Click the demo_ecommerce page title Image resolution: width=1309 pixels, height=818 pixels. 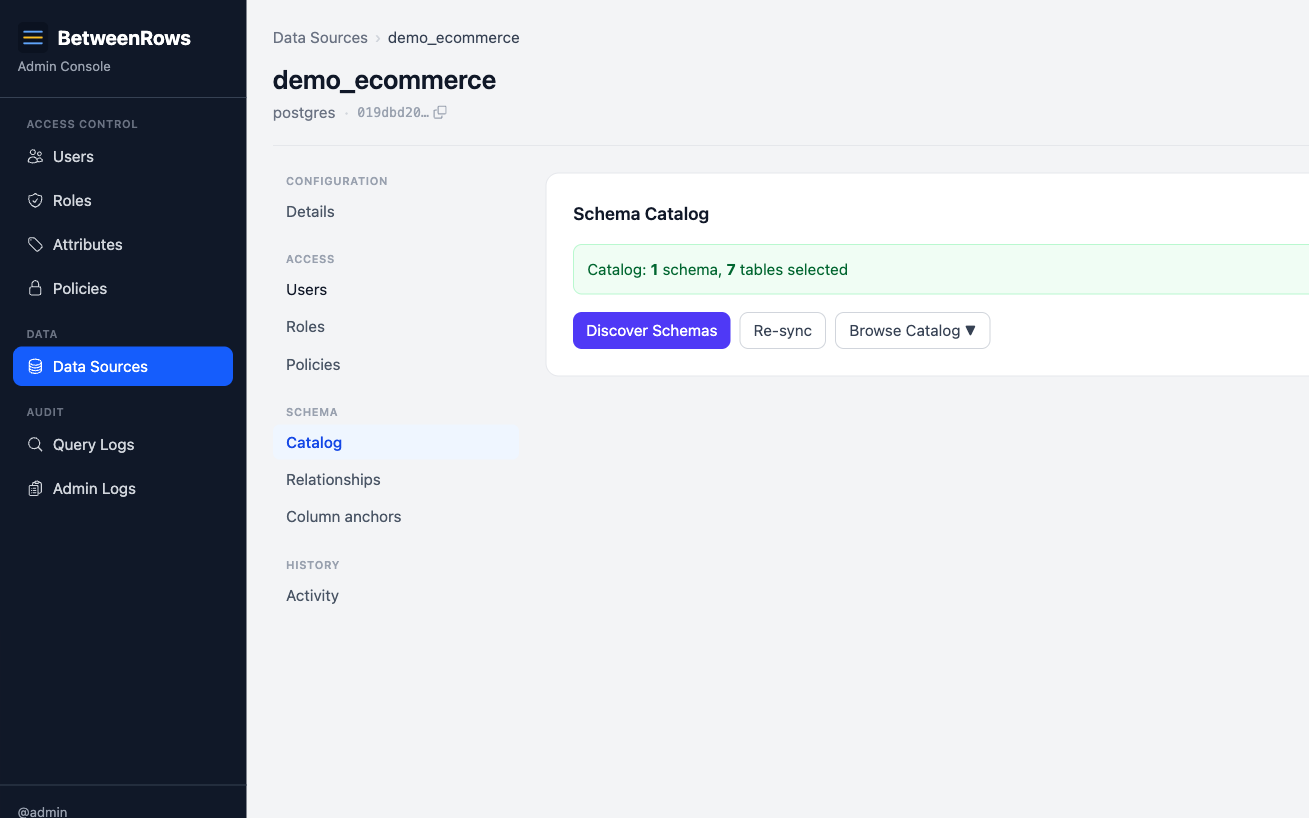(384, 80)
